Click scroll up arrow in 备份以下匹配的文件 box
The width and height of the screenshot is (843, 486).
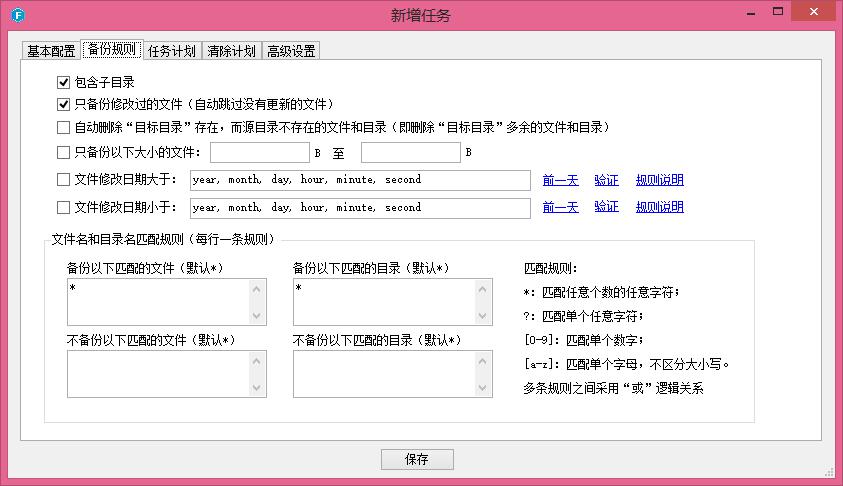tap(256, 289)
